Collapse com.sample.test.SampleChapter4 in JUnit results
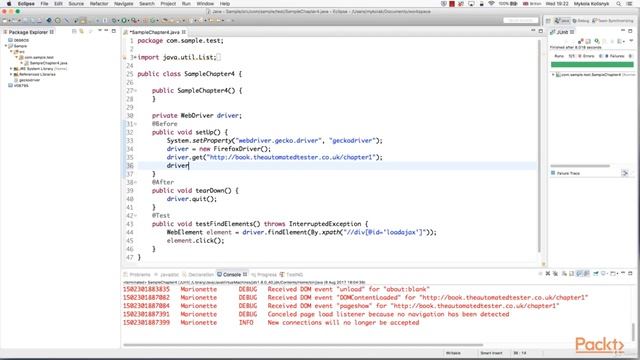 point(553,75)
